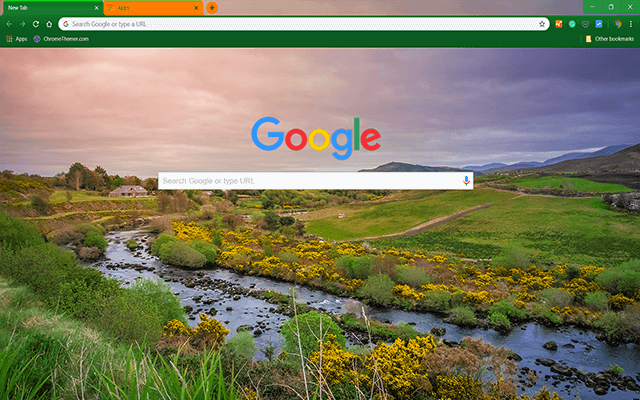The image size is (640, 400).
Task: Close the Chrome window
Action: pos(630,7)
